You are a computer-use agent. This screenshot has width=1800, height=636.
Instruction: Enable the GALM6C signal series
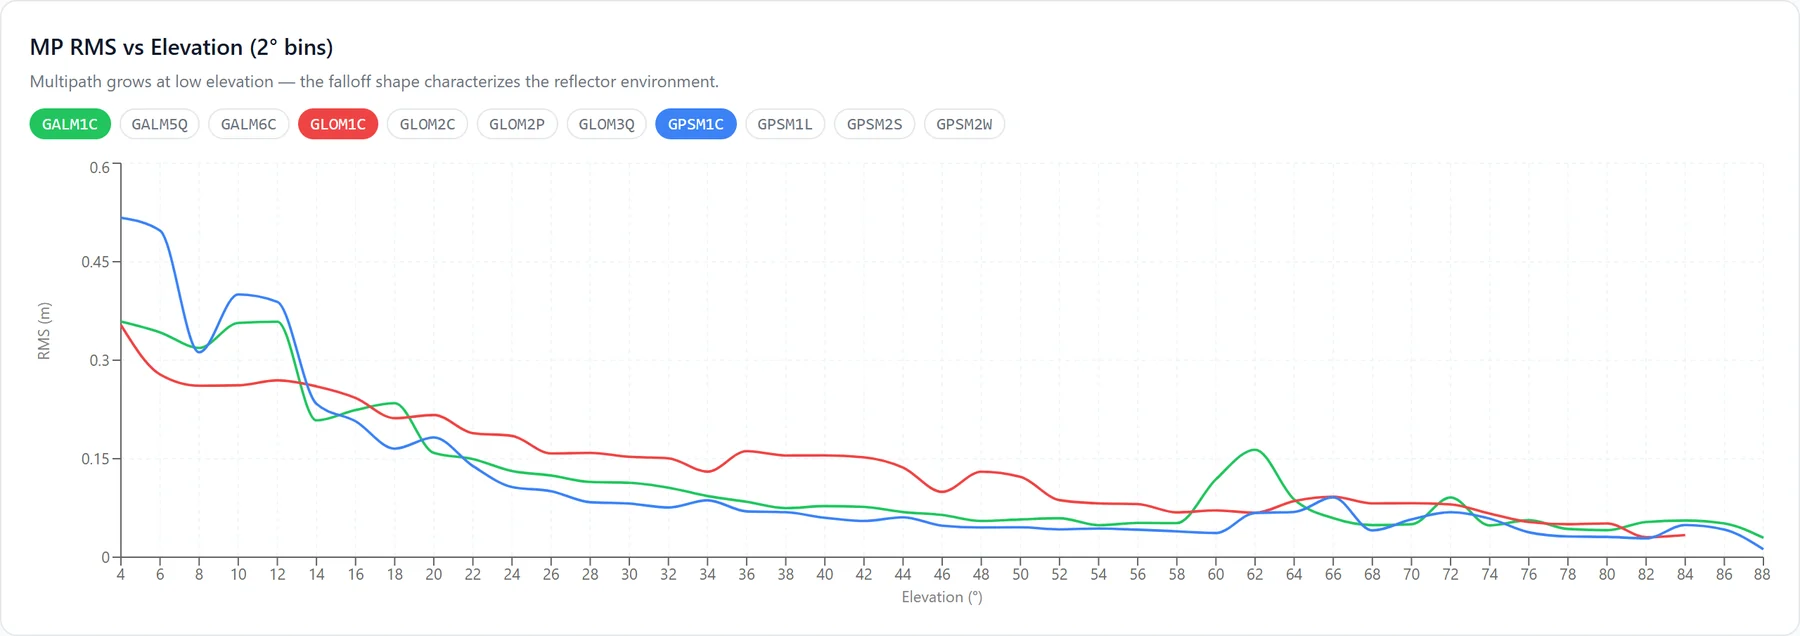click(x=249, y=124)
